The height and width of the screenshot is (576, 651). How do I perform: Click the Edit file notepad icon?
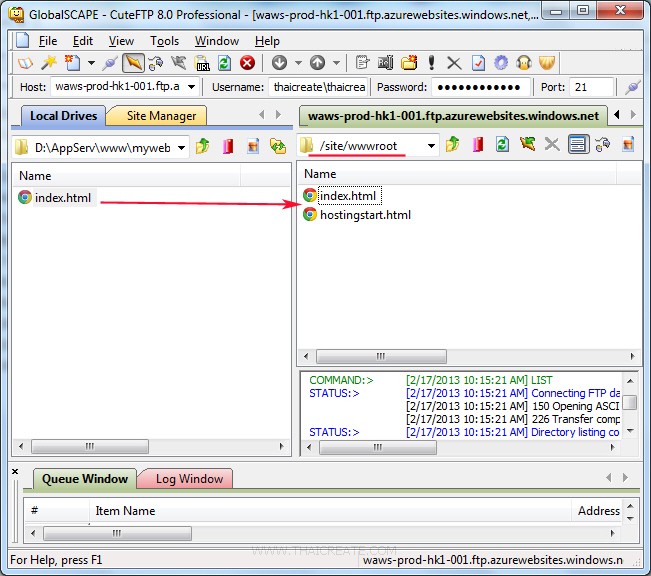(x=362, y=63)
